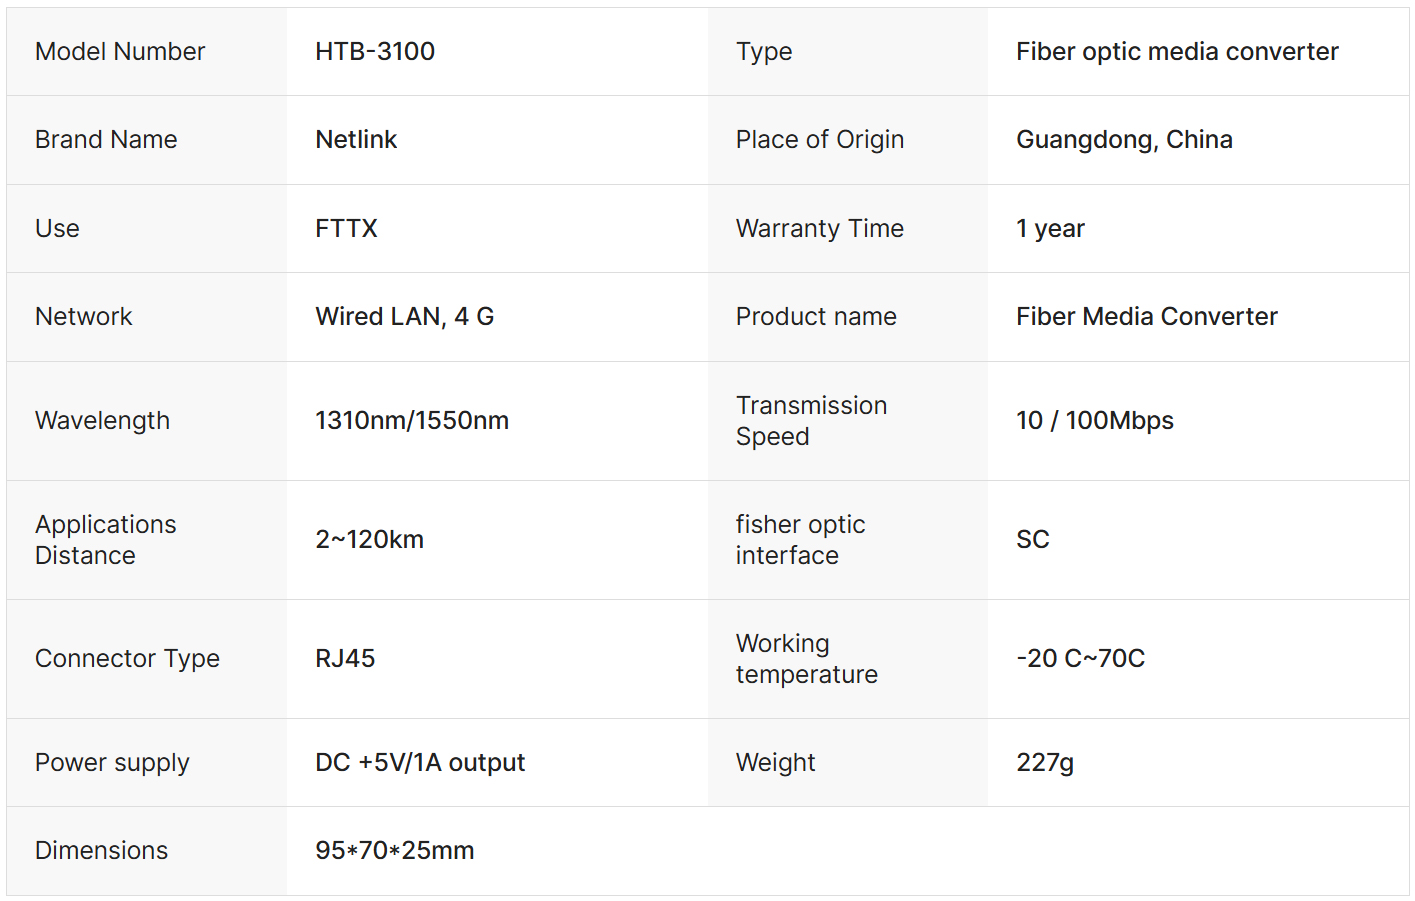Click the 1 year warranty value
The width and height of the screenshot is (1415, 901).
(x=1050, y=229)
